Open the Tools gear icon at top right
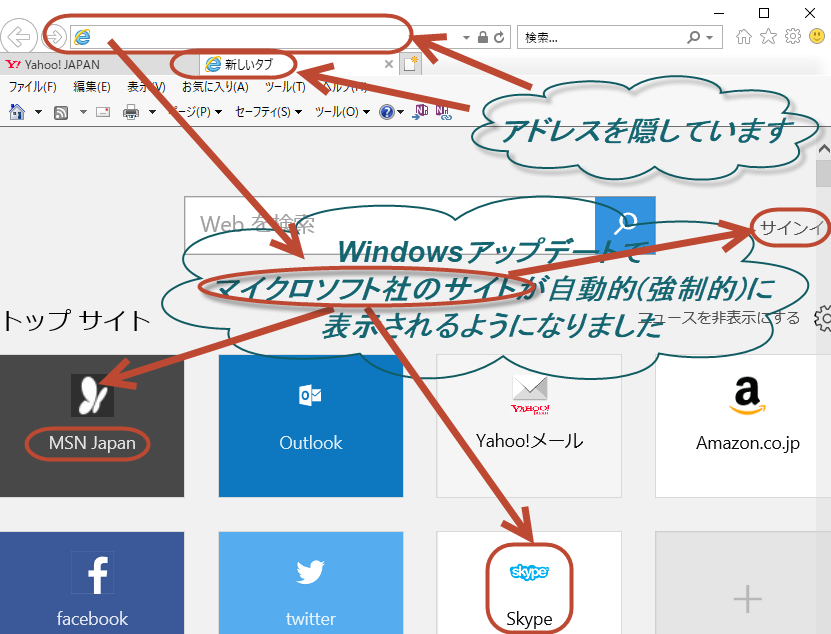The height and width of the screenshot is (634, 831). click(792, 36)
